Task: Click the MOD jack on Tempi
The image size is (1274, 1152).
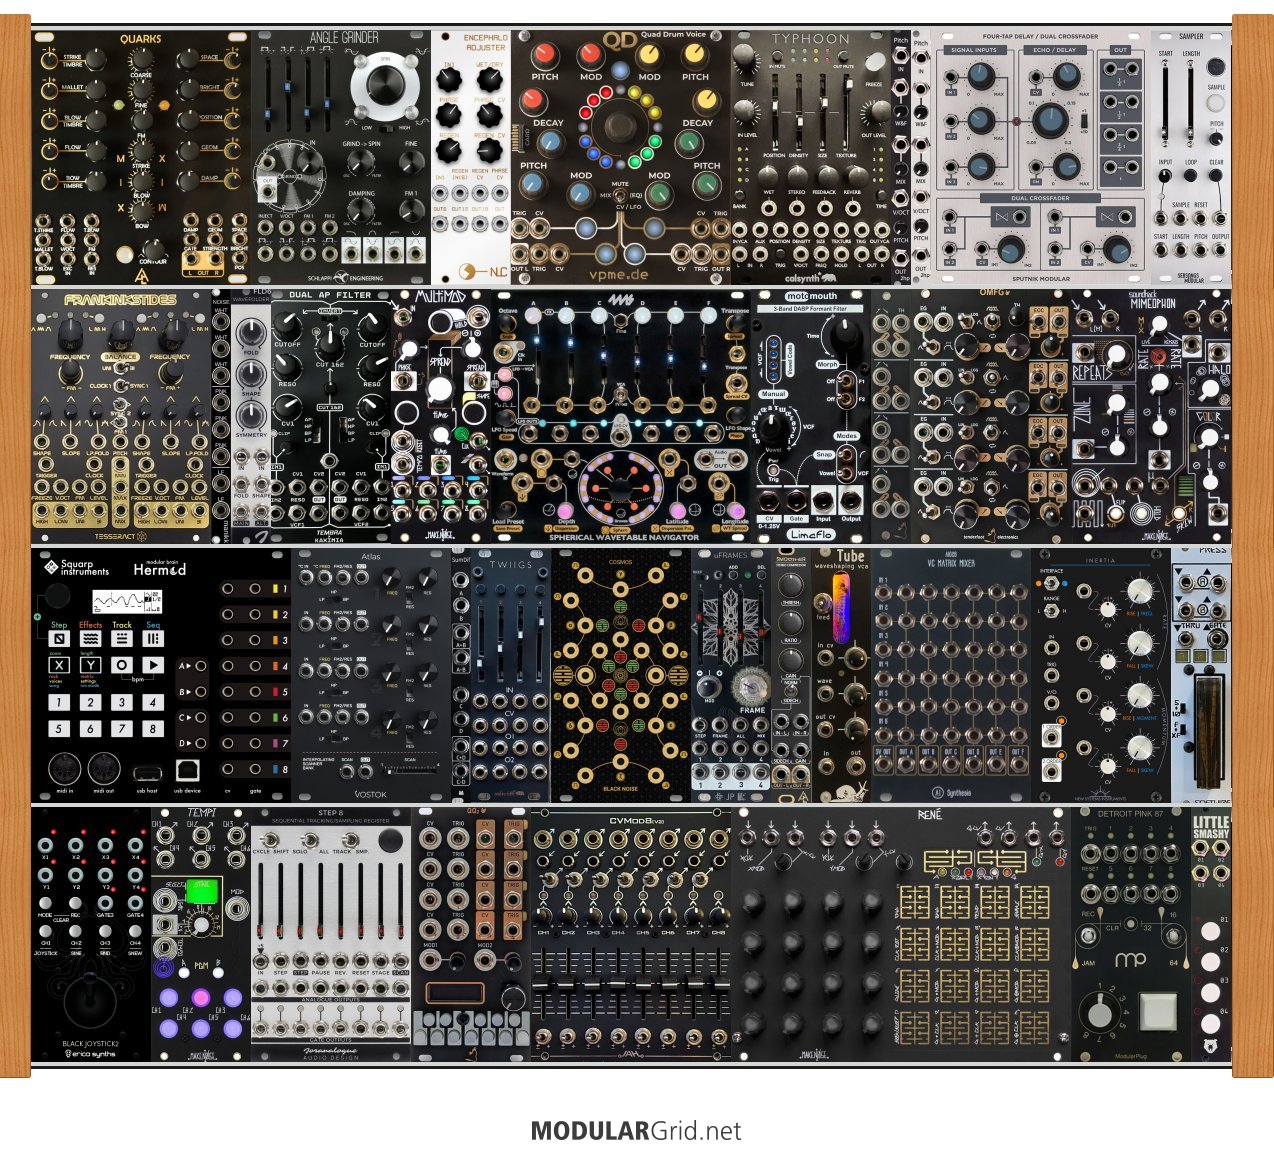Action: pyautogui.click(x=236, y=908)
